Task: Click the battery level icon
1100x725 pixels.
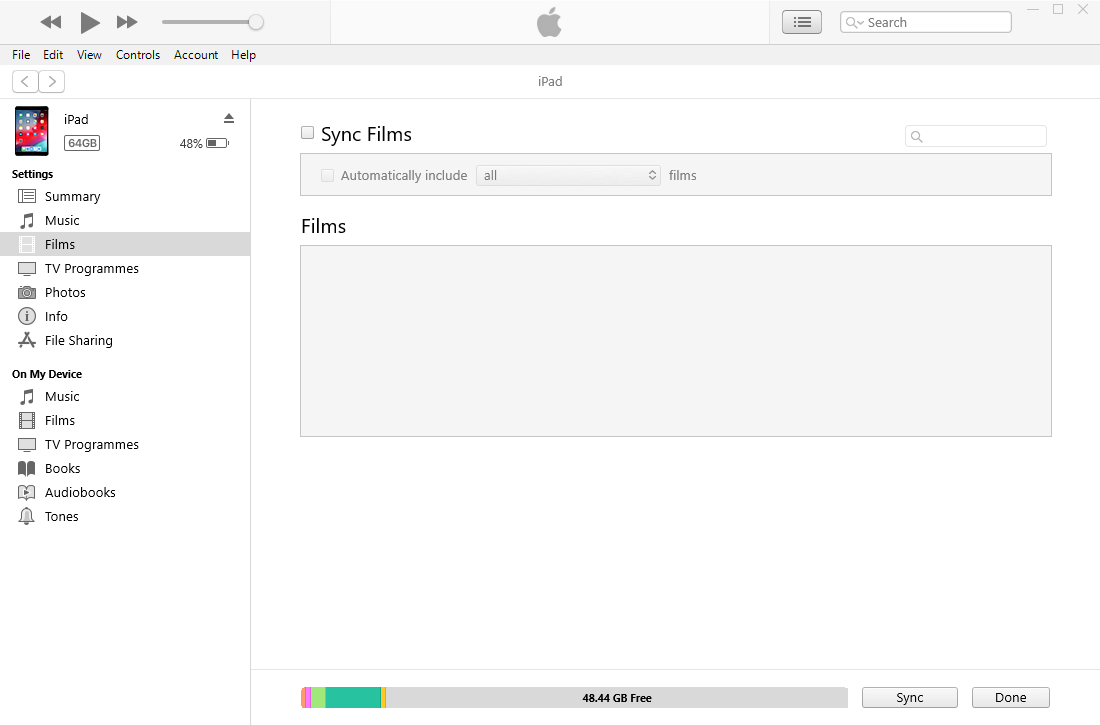Action: click(x=217, y=143)
